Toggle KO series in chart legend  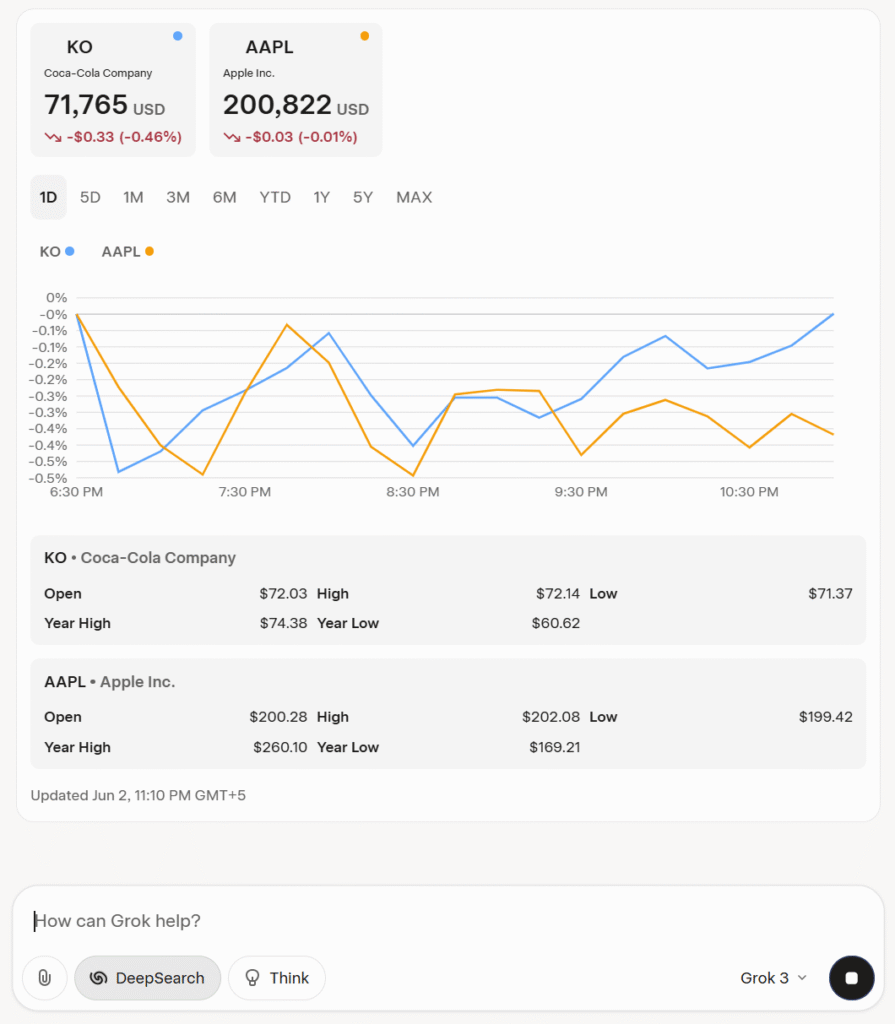[57, 251]
